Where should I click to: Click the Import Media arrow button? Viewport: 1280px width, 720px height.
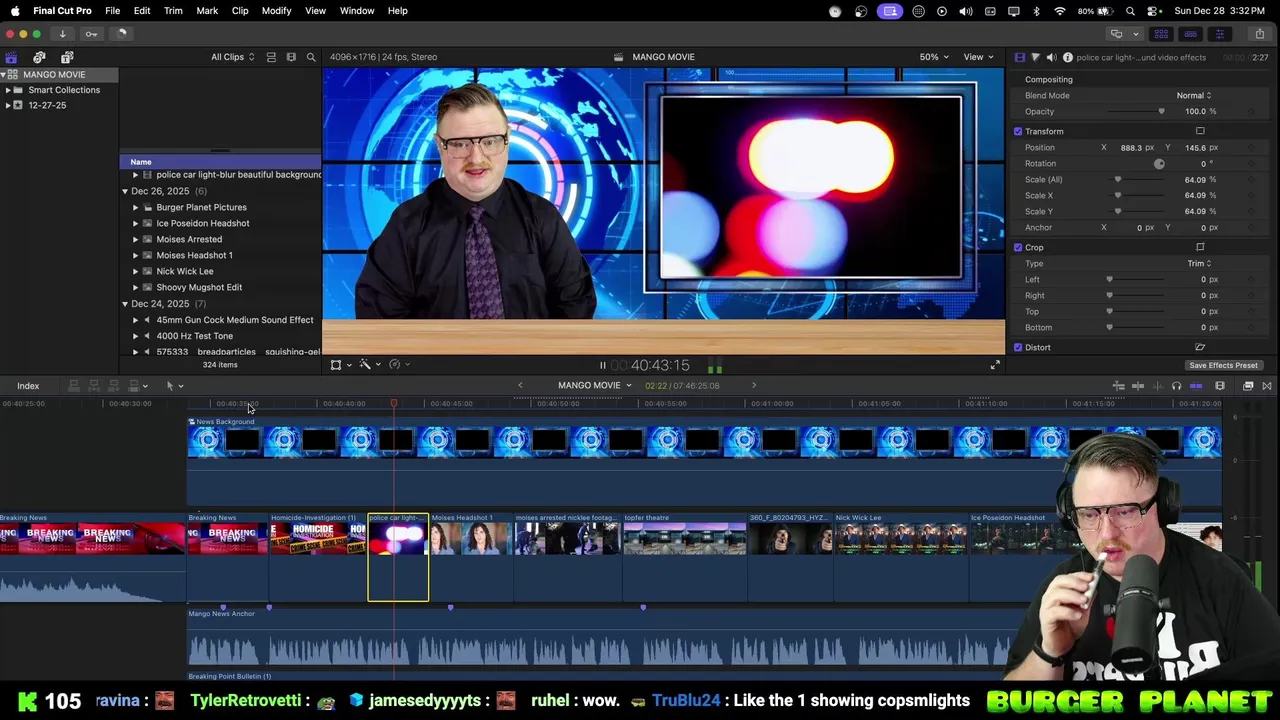[62, 34]
